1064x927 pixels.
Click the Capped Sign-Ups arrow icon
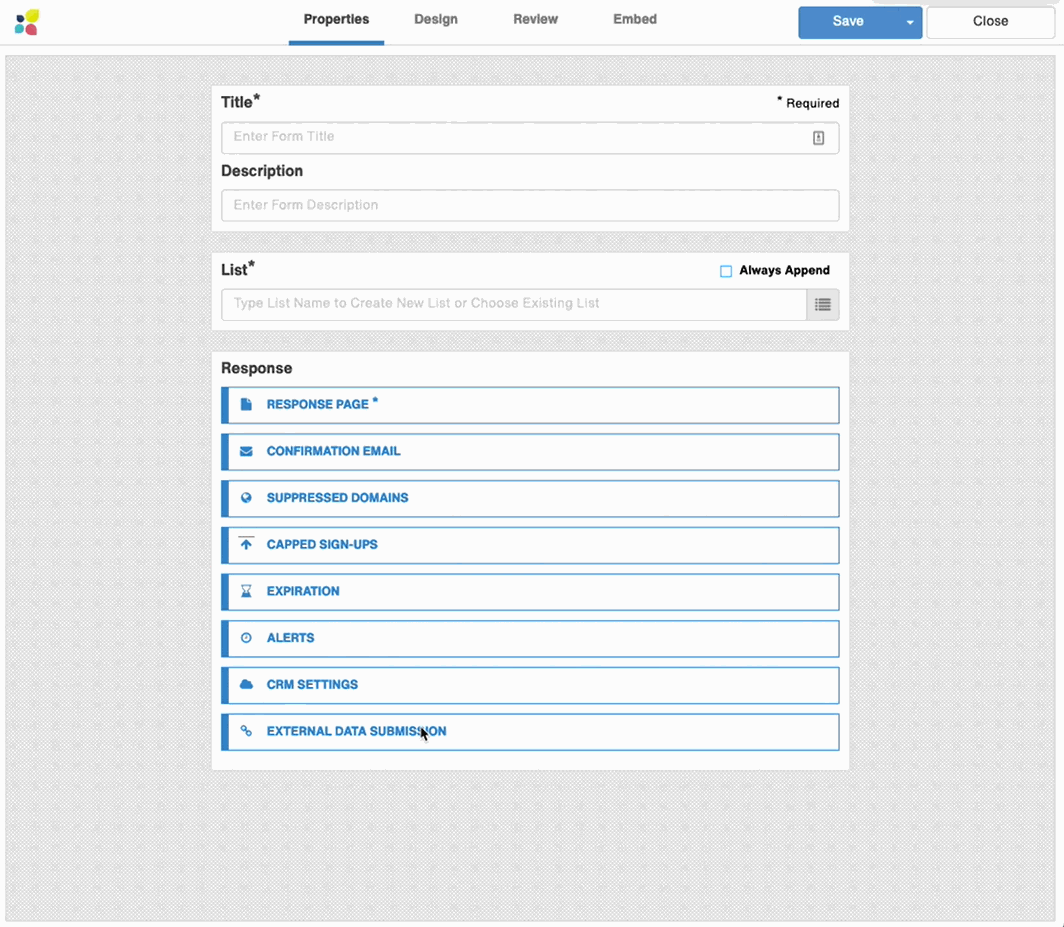click(246, 544)
